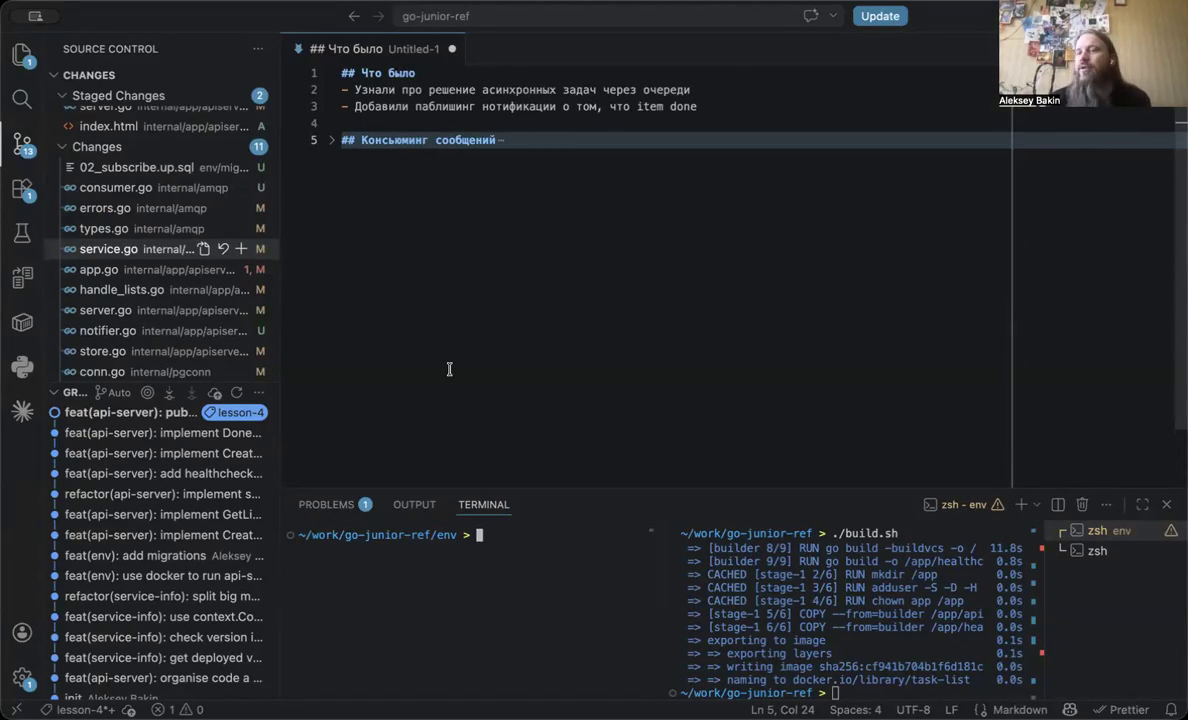This screenshot has width=1188, height=720.
Task: Open graph more actions ellipsis
Action: (x=258, y=393)
